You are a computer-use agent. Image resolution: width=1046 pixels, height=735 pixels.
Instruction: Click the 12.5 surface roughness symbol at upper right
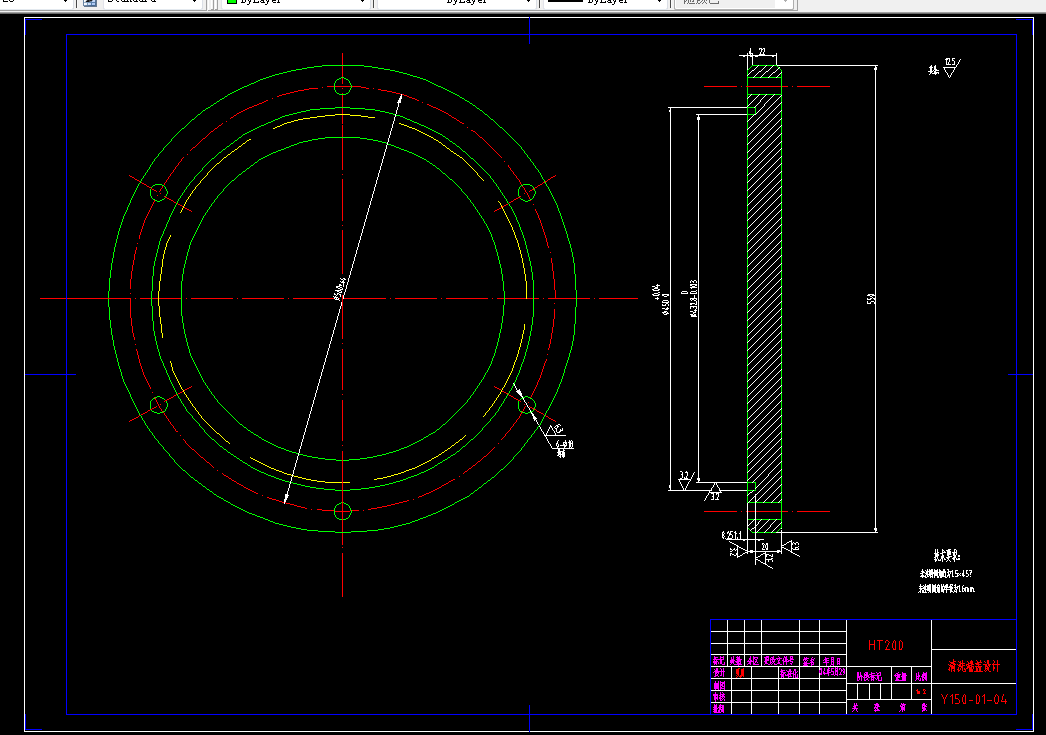click(x=951, y=67)
